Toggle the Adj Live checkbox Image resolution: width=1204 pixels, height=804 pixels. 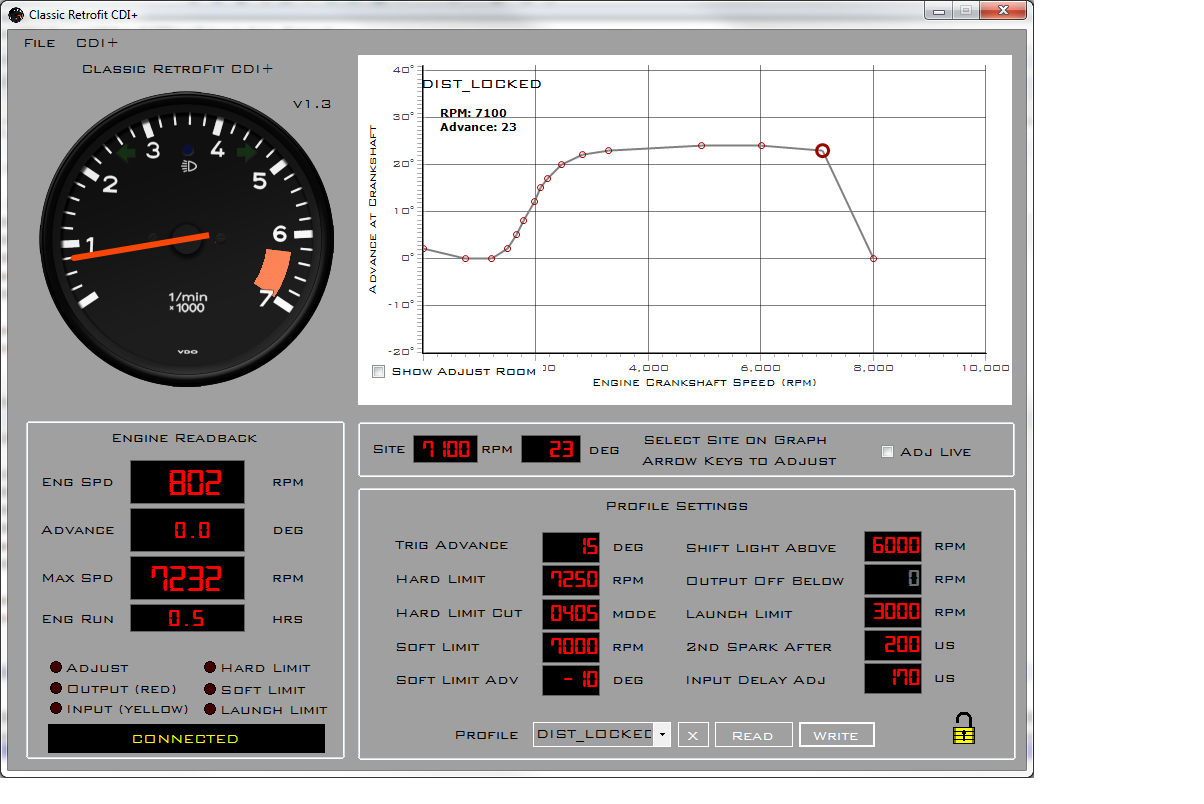[x=887, y=452]
